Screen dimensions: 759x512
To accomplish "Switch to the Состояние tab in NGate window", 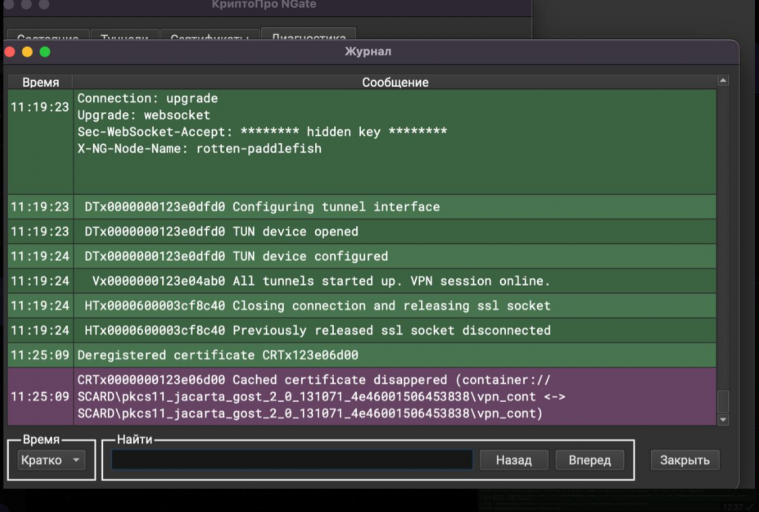I will pos(47,36).
